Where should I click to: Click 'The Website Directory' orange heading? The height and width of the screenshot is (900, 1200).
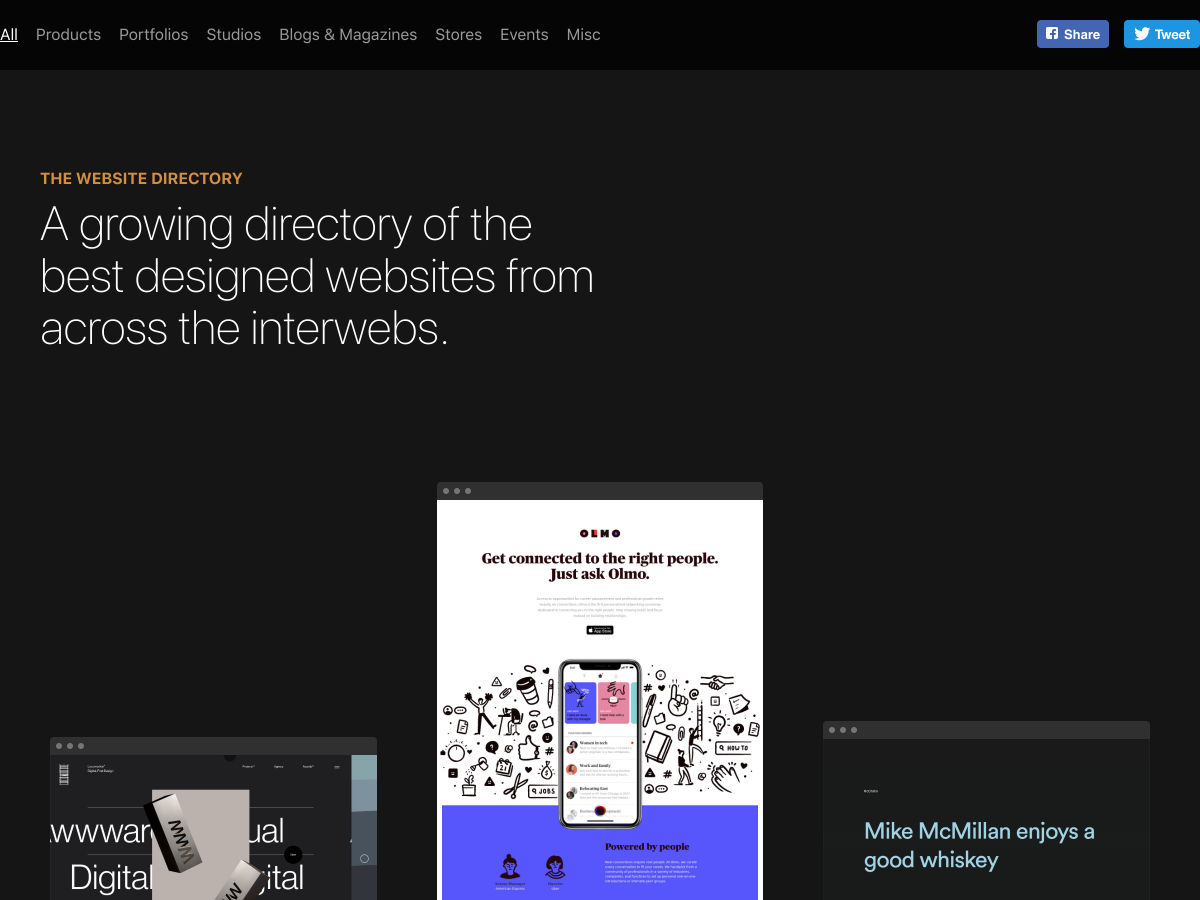(x=141, y=178)
